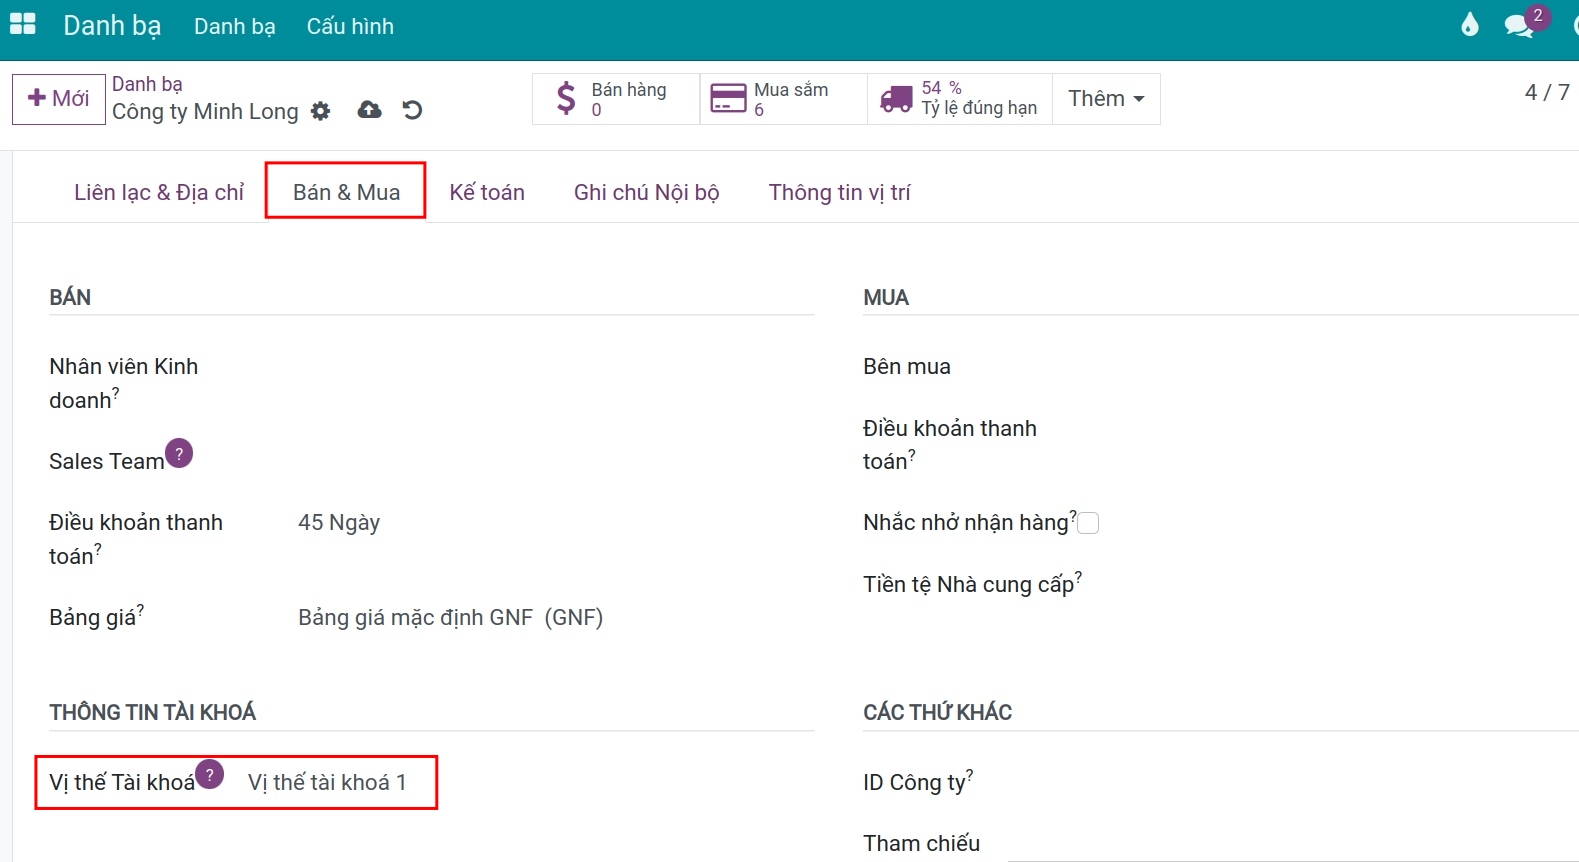Open the droplet debug icon in top bar
The height and width of the screenshot is (862, 1579).
click(x=1470, y=25)
